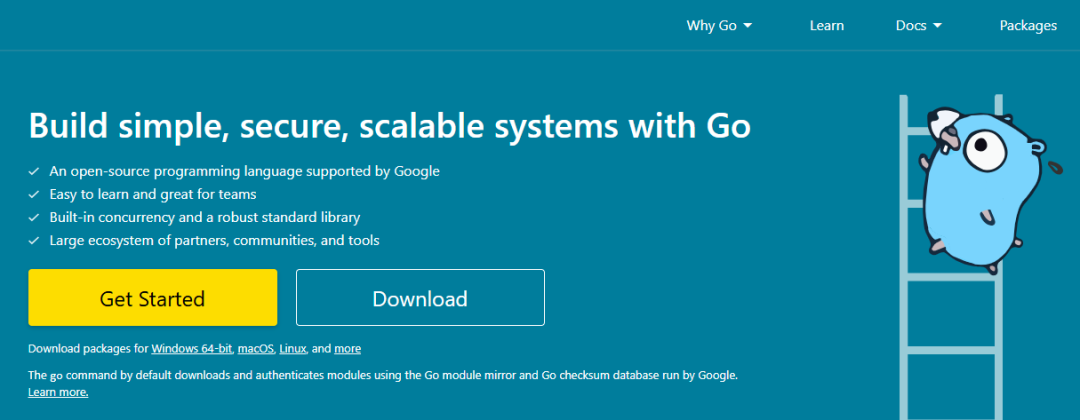This screenshot has height=420, width=1080.
Task: Click the checkmark beside 'Easy to learn'
Action: (33, 194)
